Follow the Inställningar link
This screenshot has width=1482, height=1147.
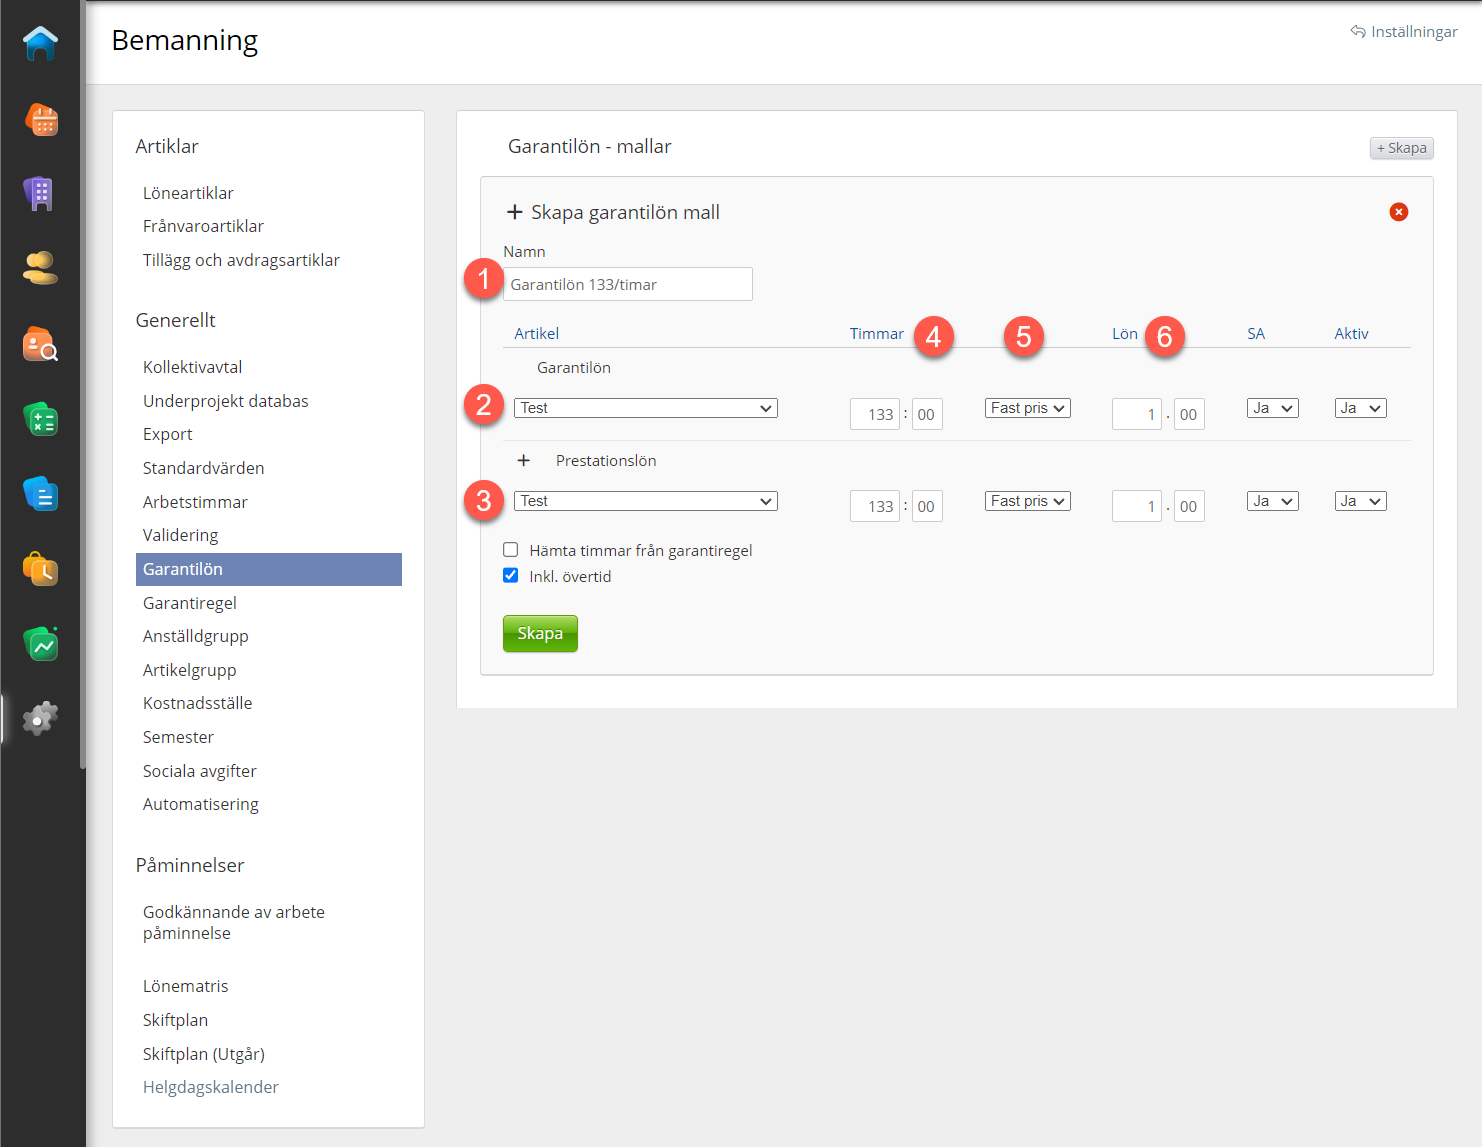1404,32
